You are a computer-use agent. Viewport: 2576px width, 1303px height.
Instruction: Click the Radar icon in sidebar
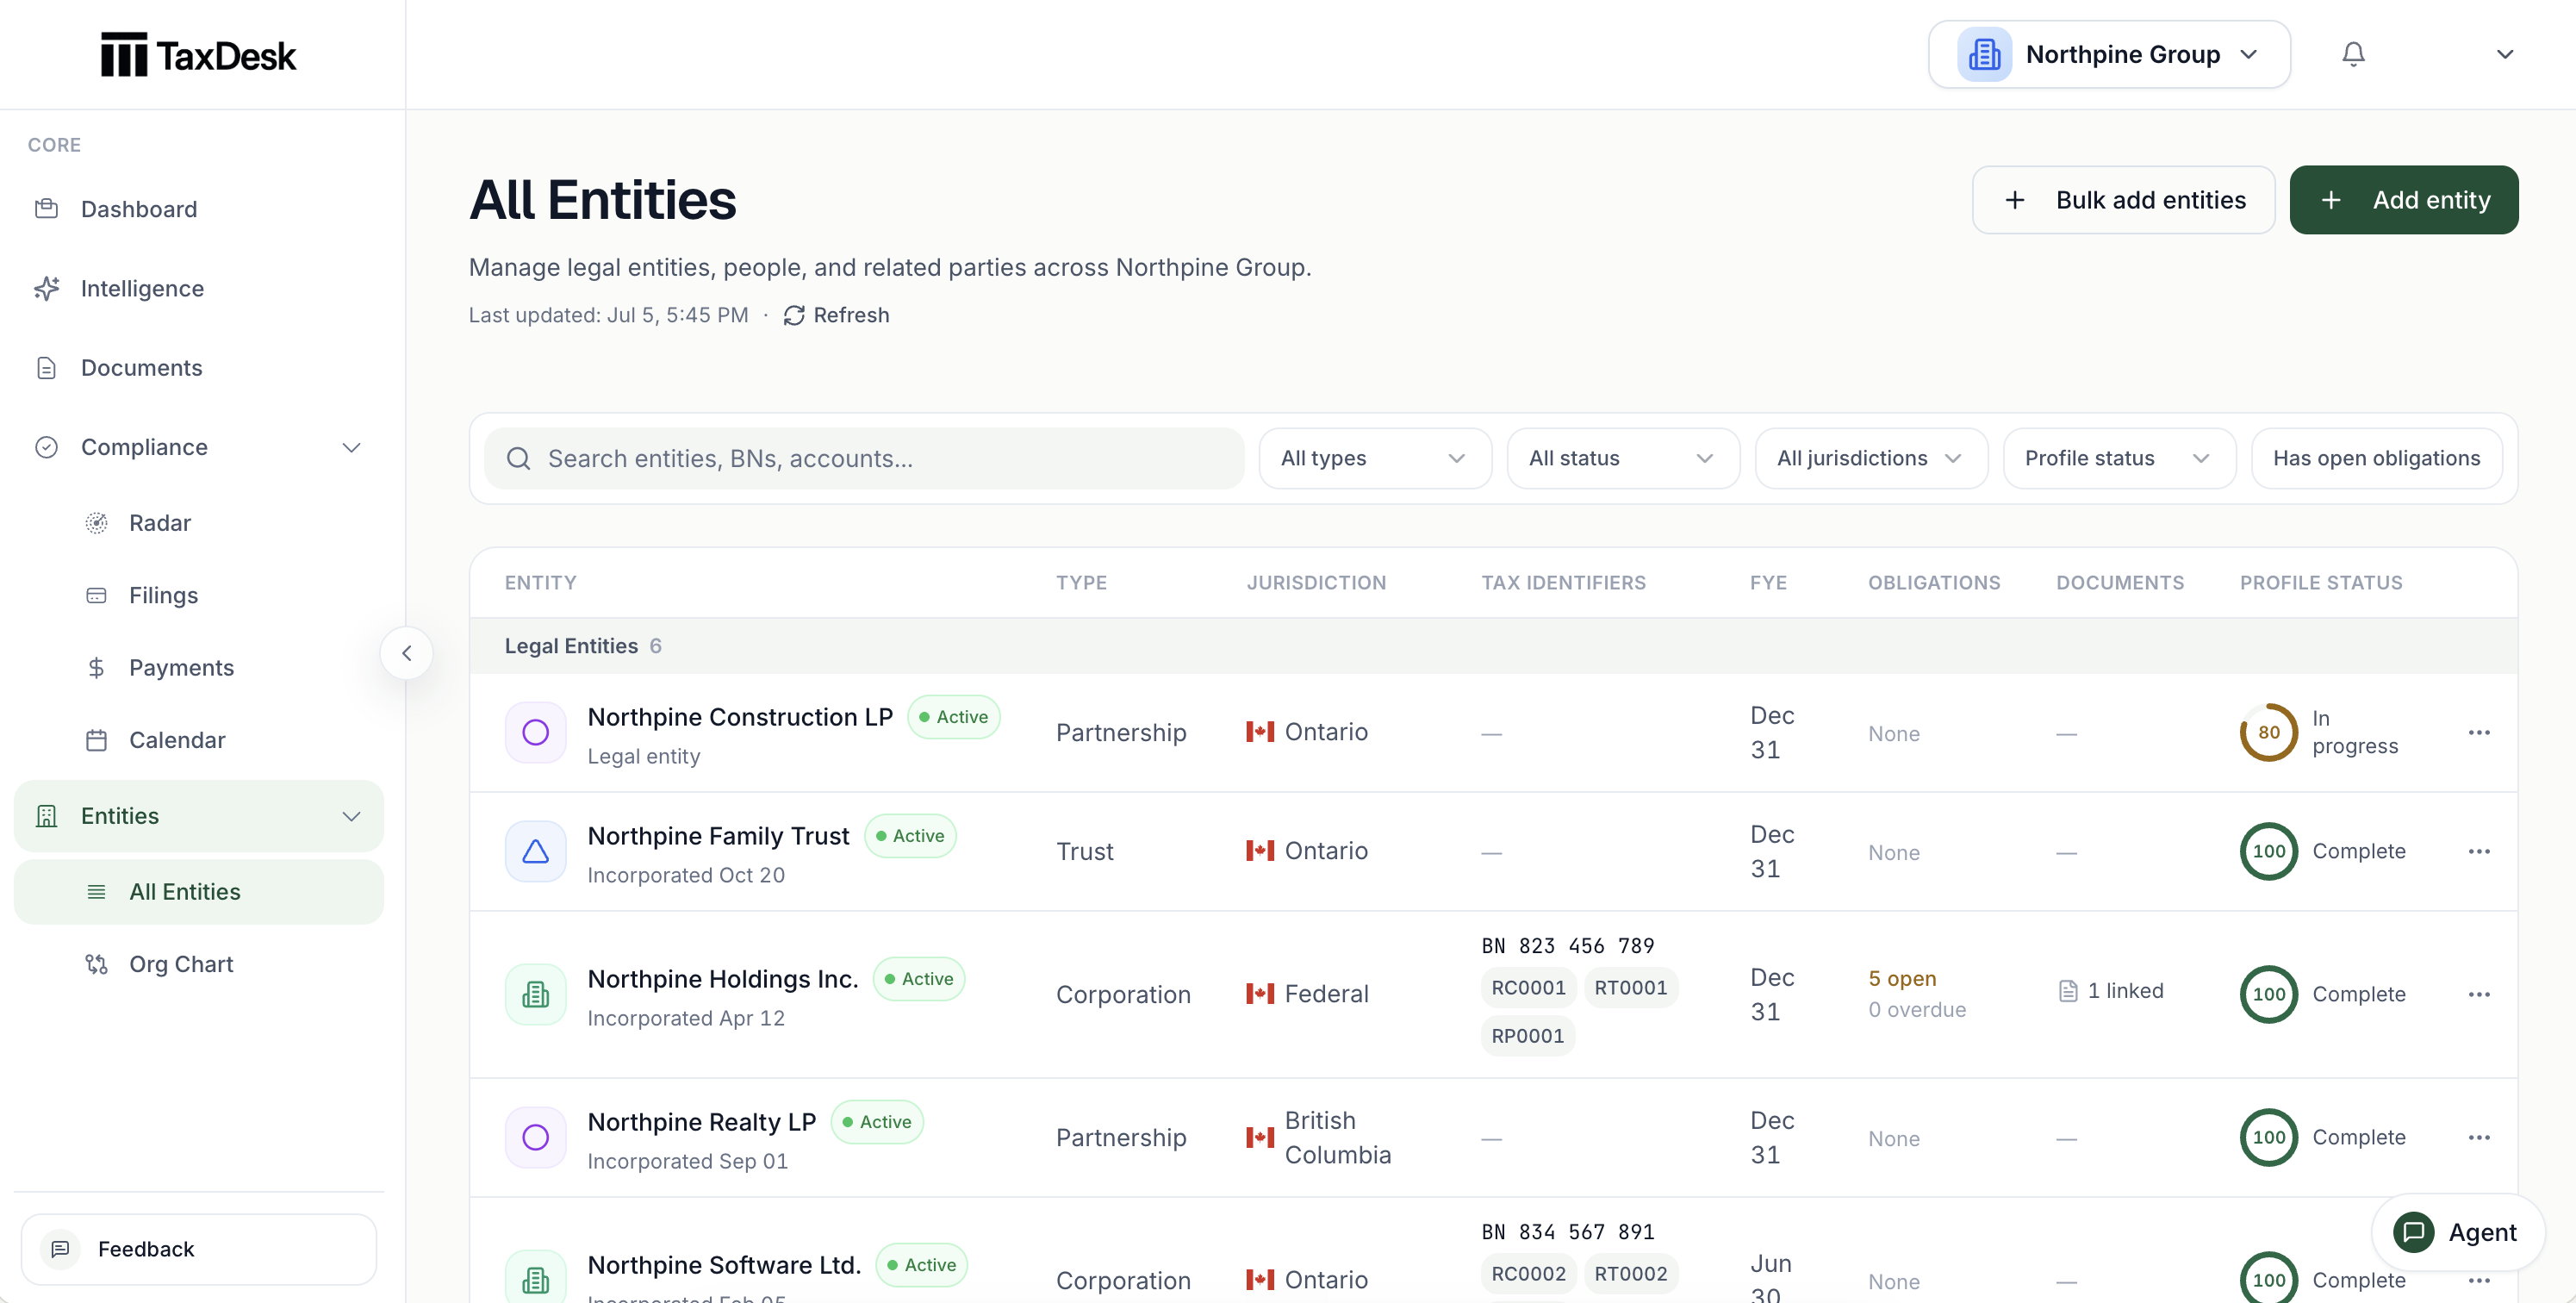point(96,523)
